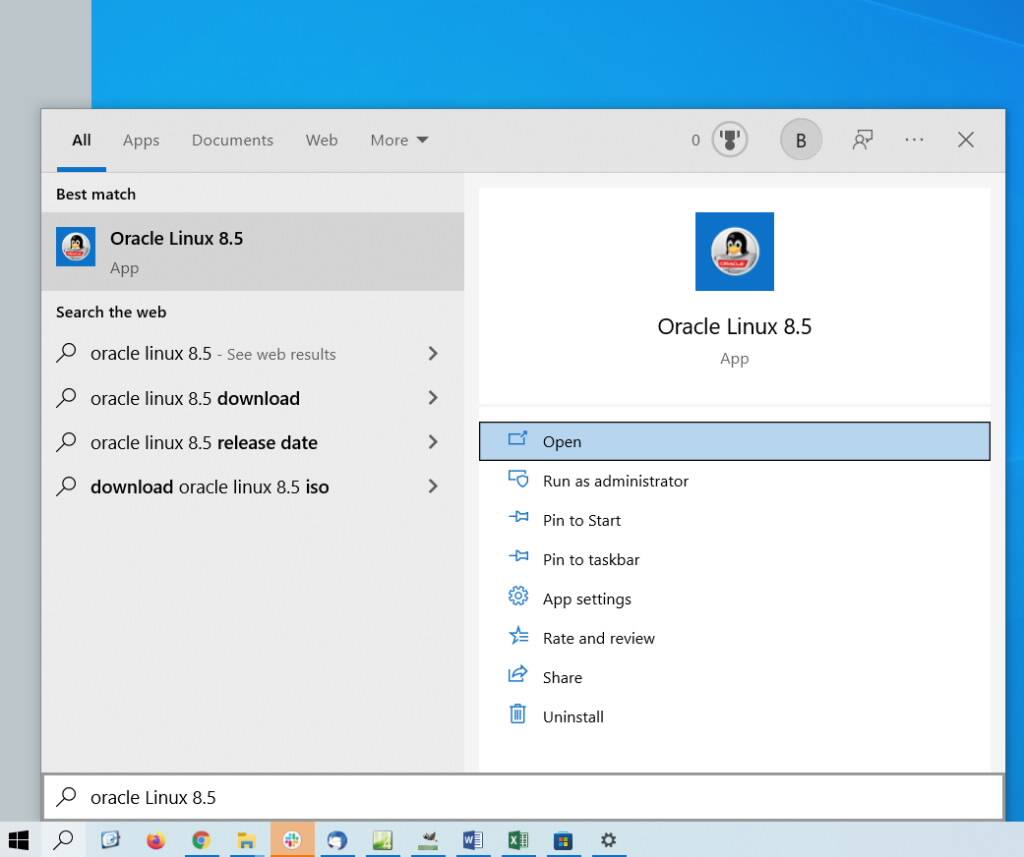1024x857 pixels.
Task: Click the App settings gear icon
Action: pos(518,598)
